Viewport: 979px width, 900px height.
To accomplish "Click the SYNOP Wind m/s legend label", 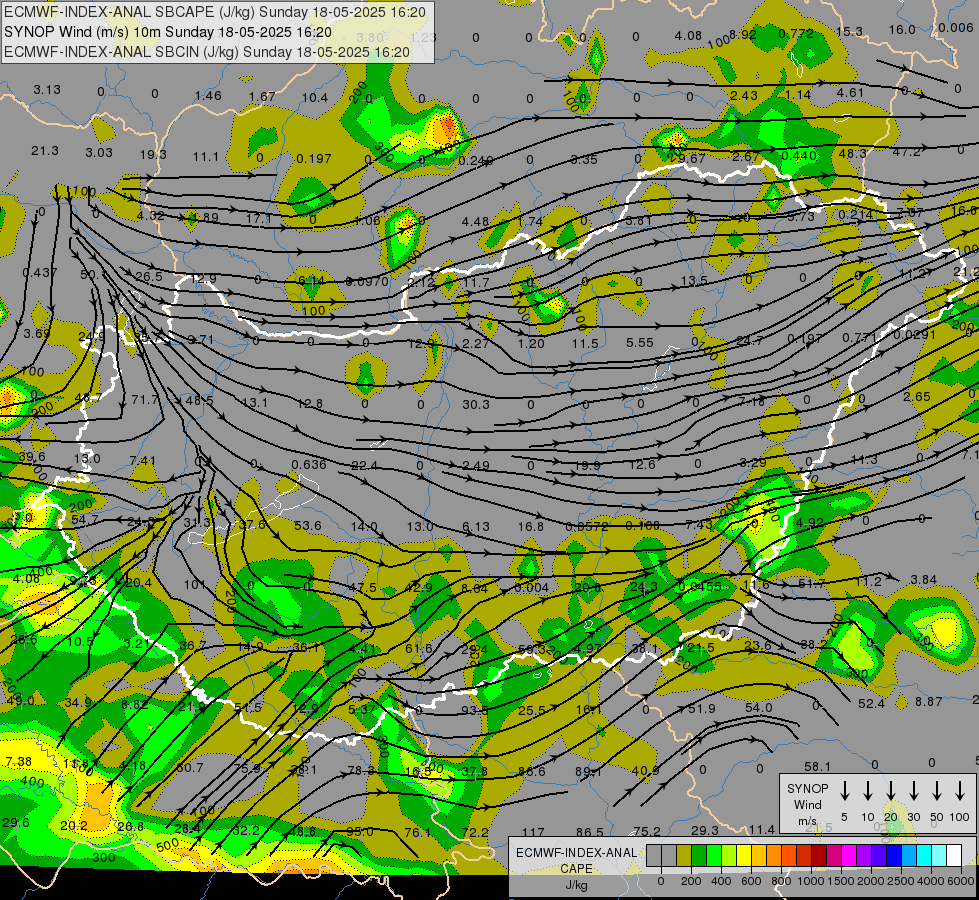I will (807, 805).
